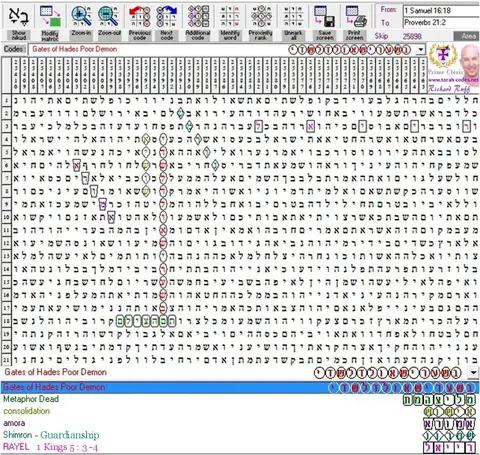Select the Identify word tool
The height and width of the screenshot is (455, 480).
pos(230,16)
